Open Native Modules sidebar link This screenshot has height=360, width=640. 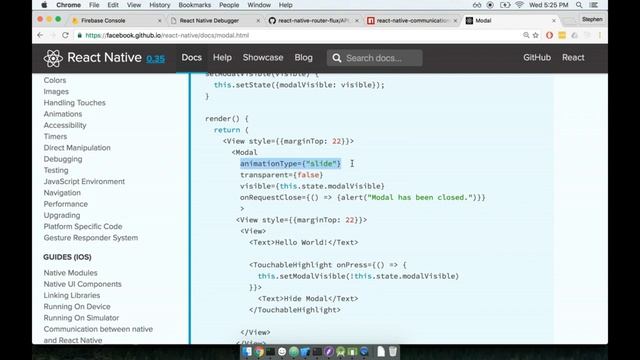(70, 273)
